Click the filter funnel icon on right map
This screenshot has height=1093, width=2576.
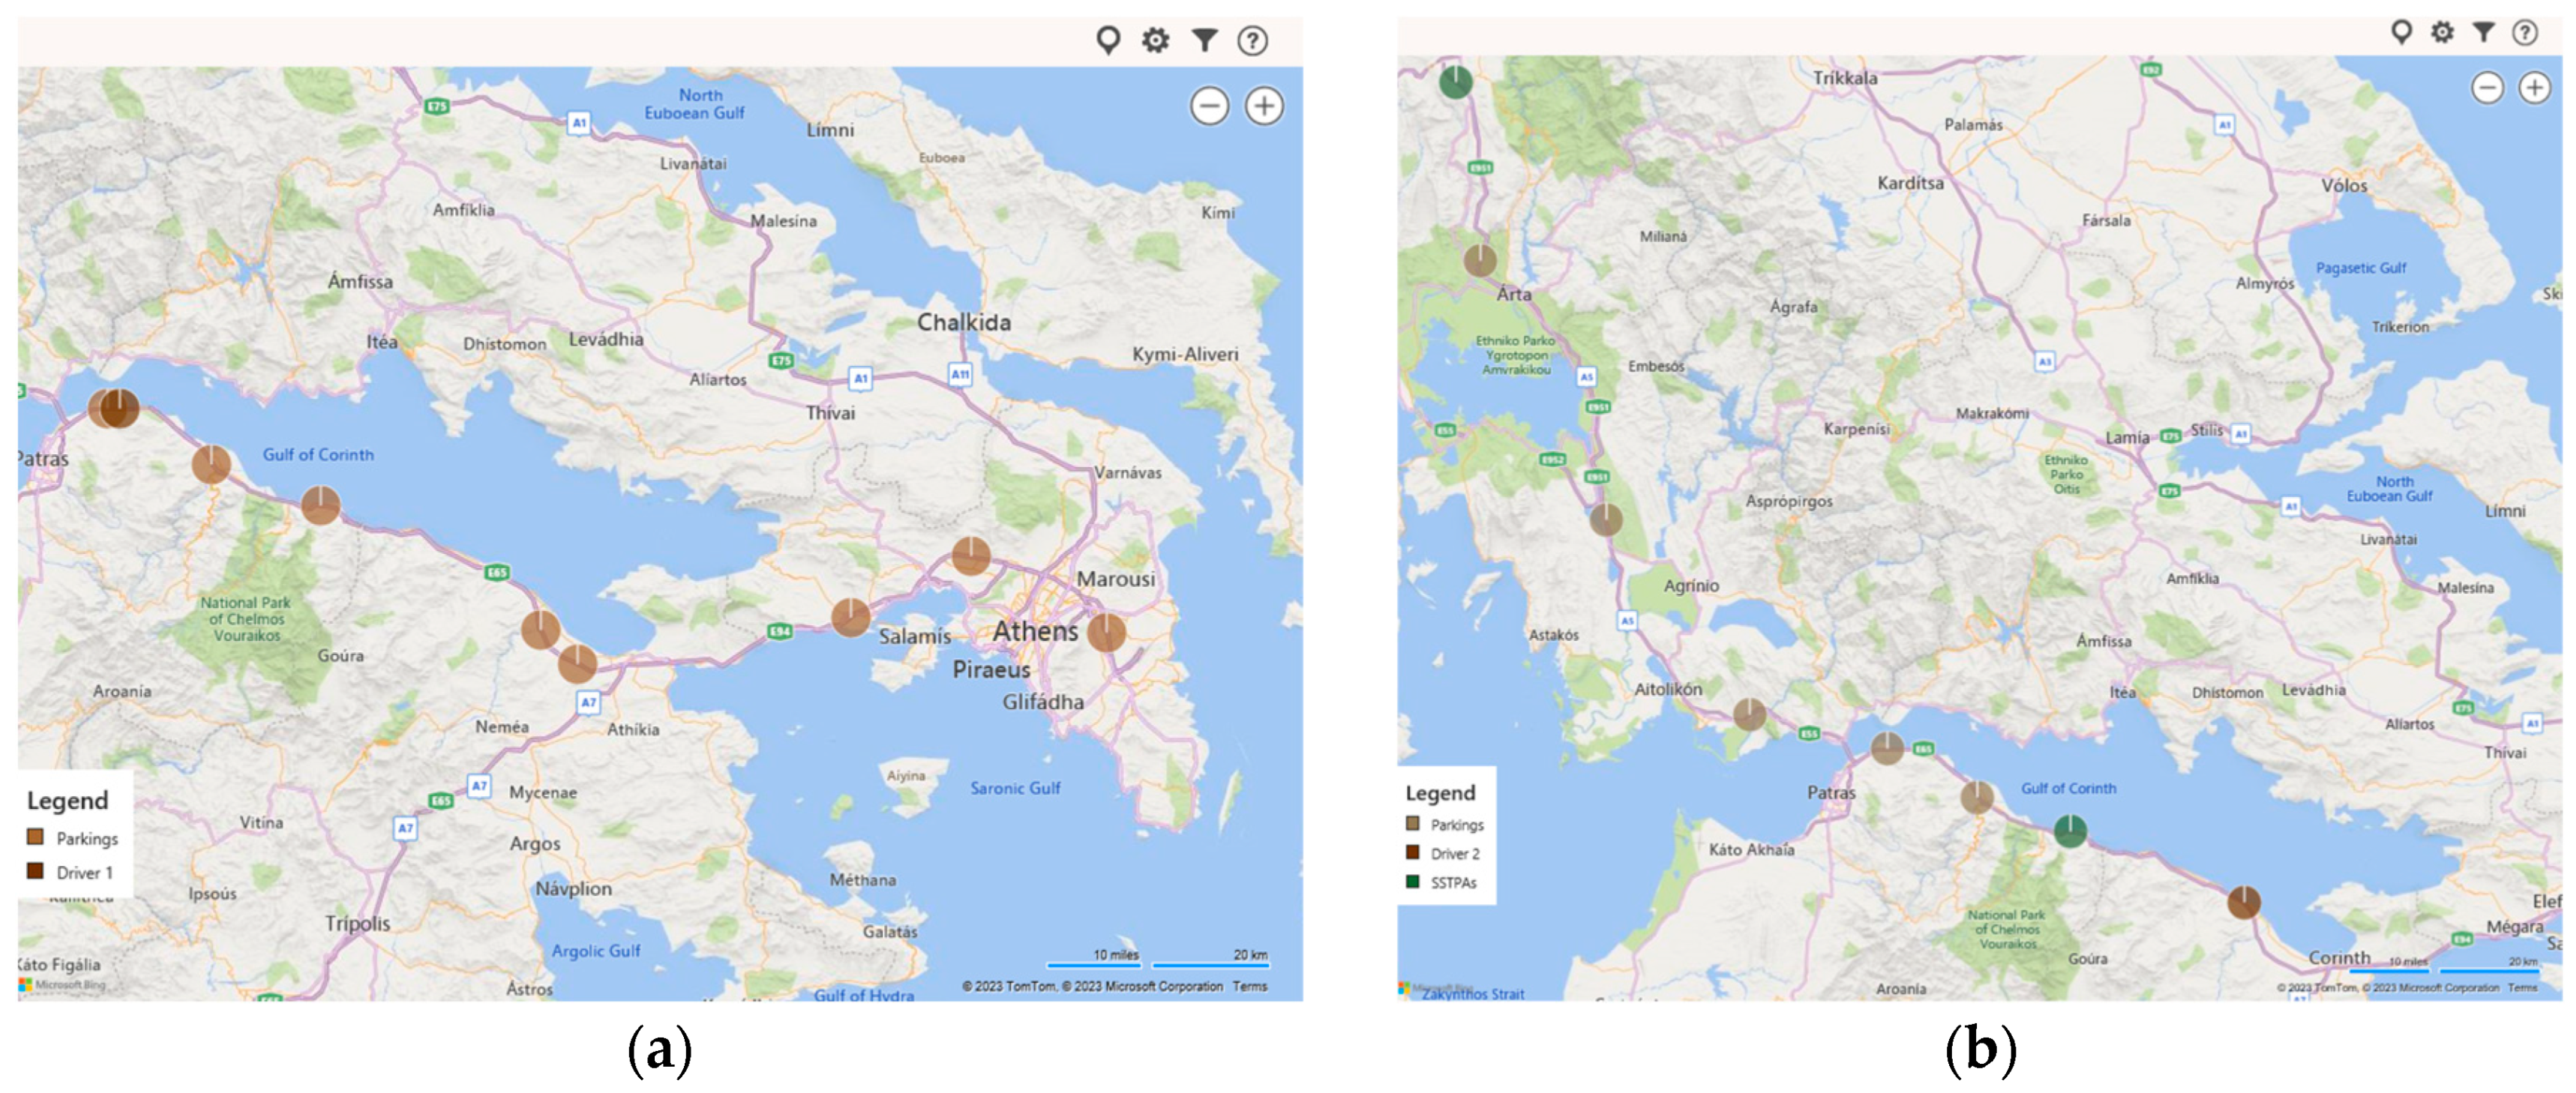(2483, 32)
